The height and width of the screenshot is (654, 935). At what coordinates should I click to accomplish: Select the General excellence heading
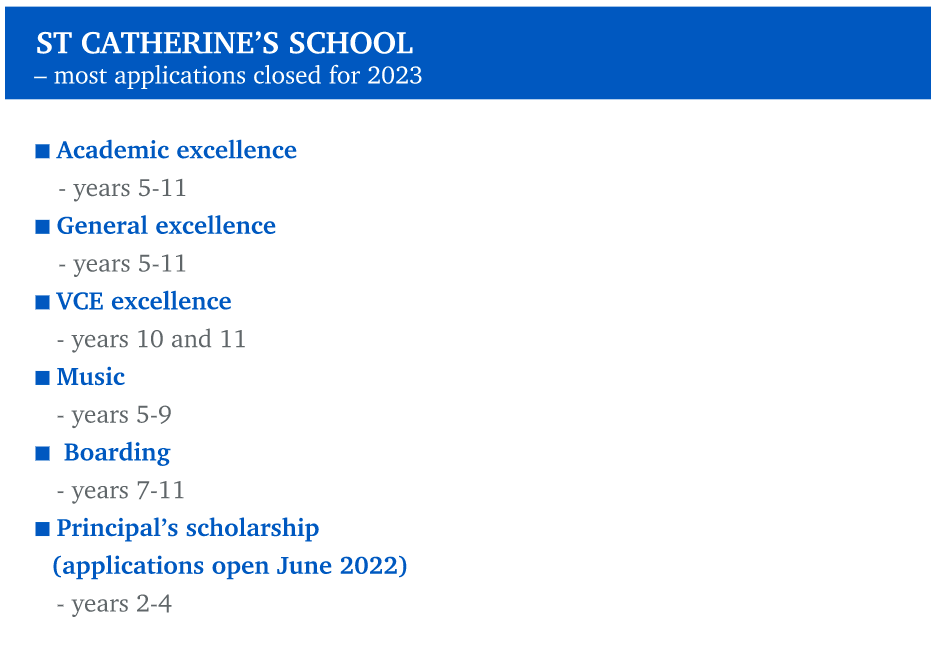[166, 226]
